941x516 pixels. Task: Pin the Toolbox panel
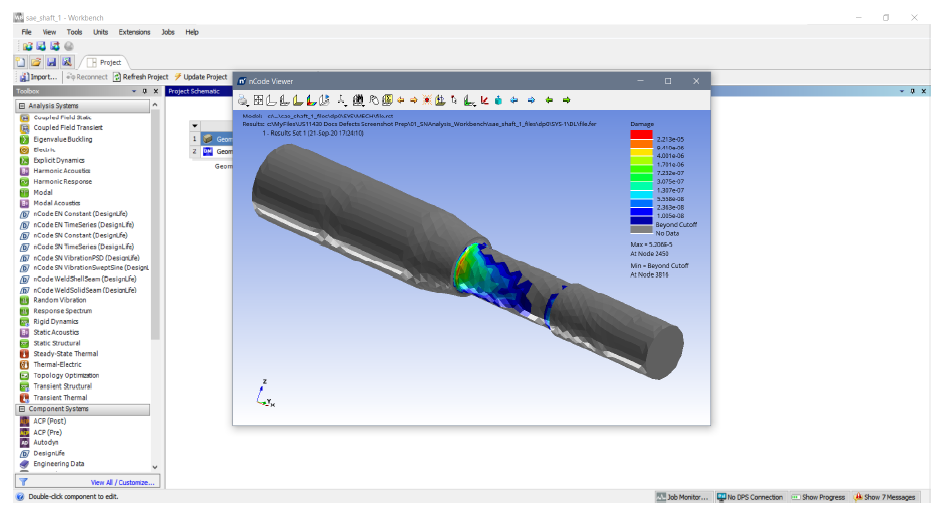point(145,91)
